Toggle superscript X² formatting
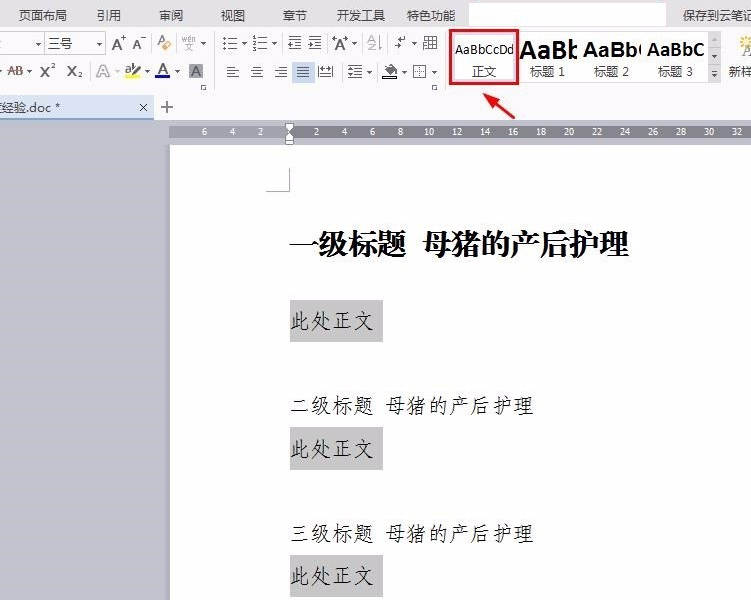Screen dimensions: 751x600 [x=47, y=71]
